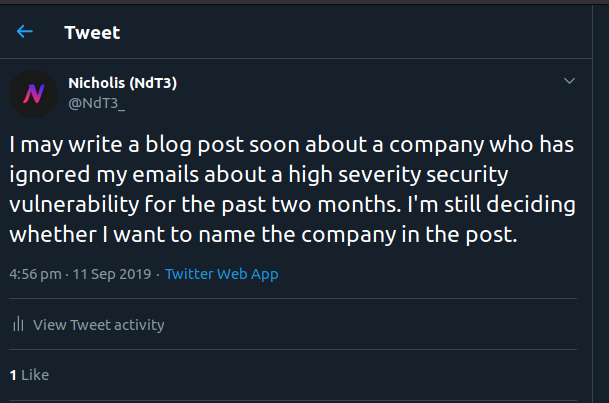Go back using the left arrow

[x=24, y=32]
